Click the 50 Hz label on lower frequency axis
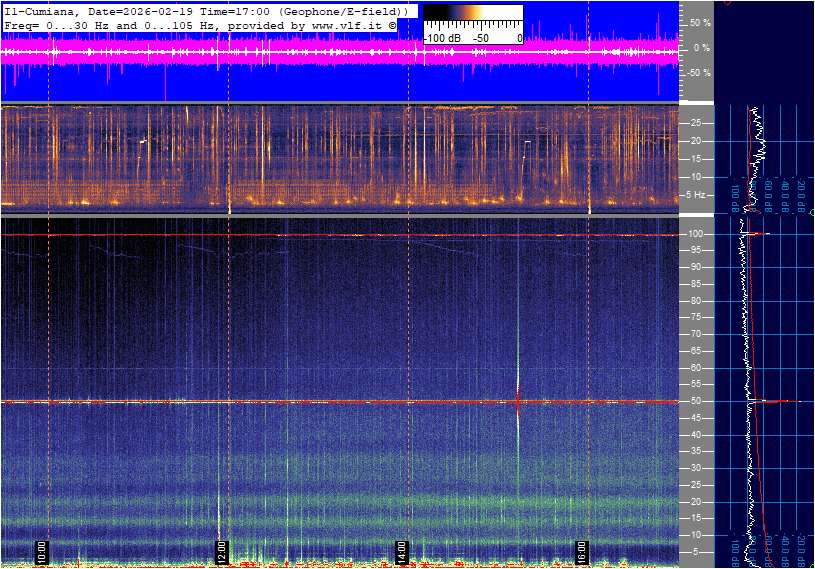Image resolution: width=815 pixels, height=569 pixels. pos(696,401)
